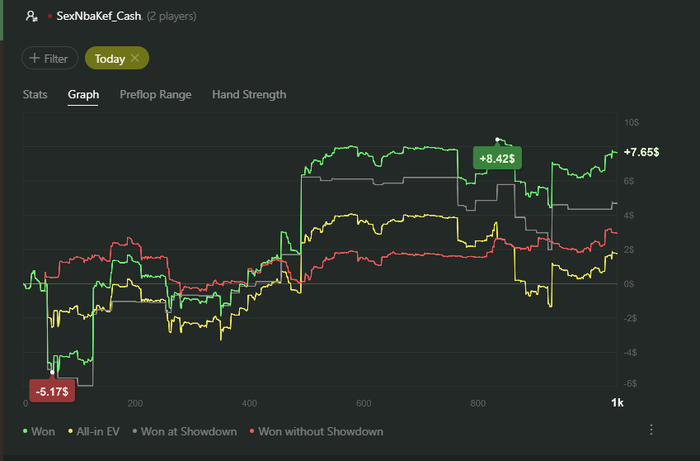Toggle the All-in EV yellow series in the legend
This screenshot has height=461, width=700.
point(94,432)
